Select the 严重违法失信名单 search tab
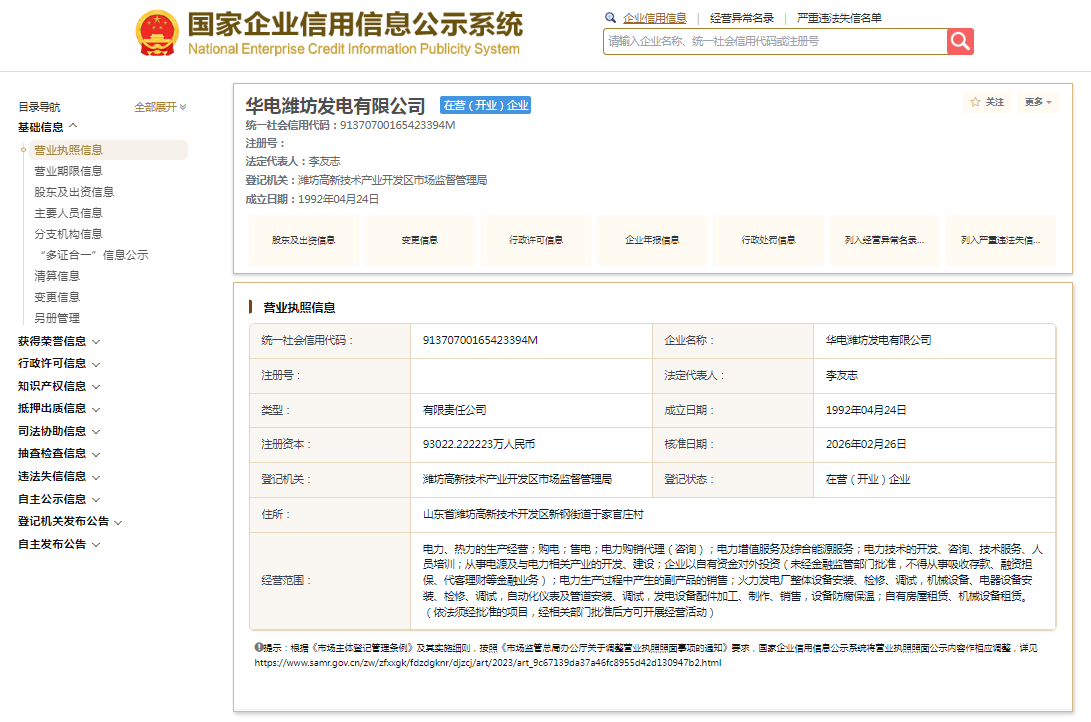Viewport: 1091px width, 722px height. pos(839,18)
